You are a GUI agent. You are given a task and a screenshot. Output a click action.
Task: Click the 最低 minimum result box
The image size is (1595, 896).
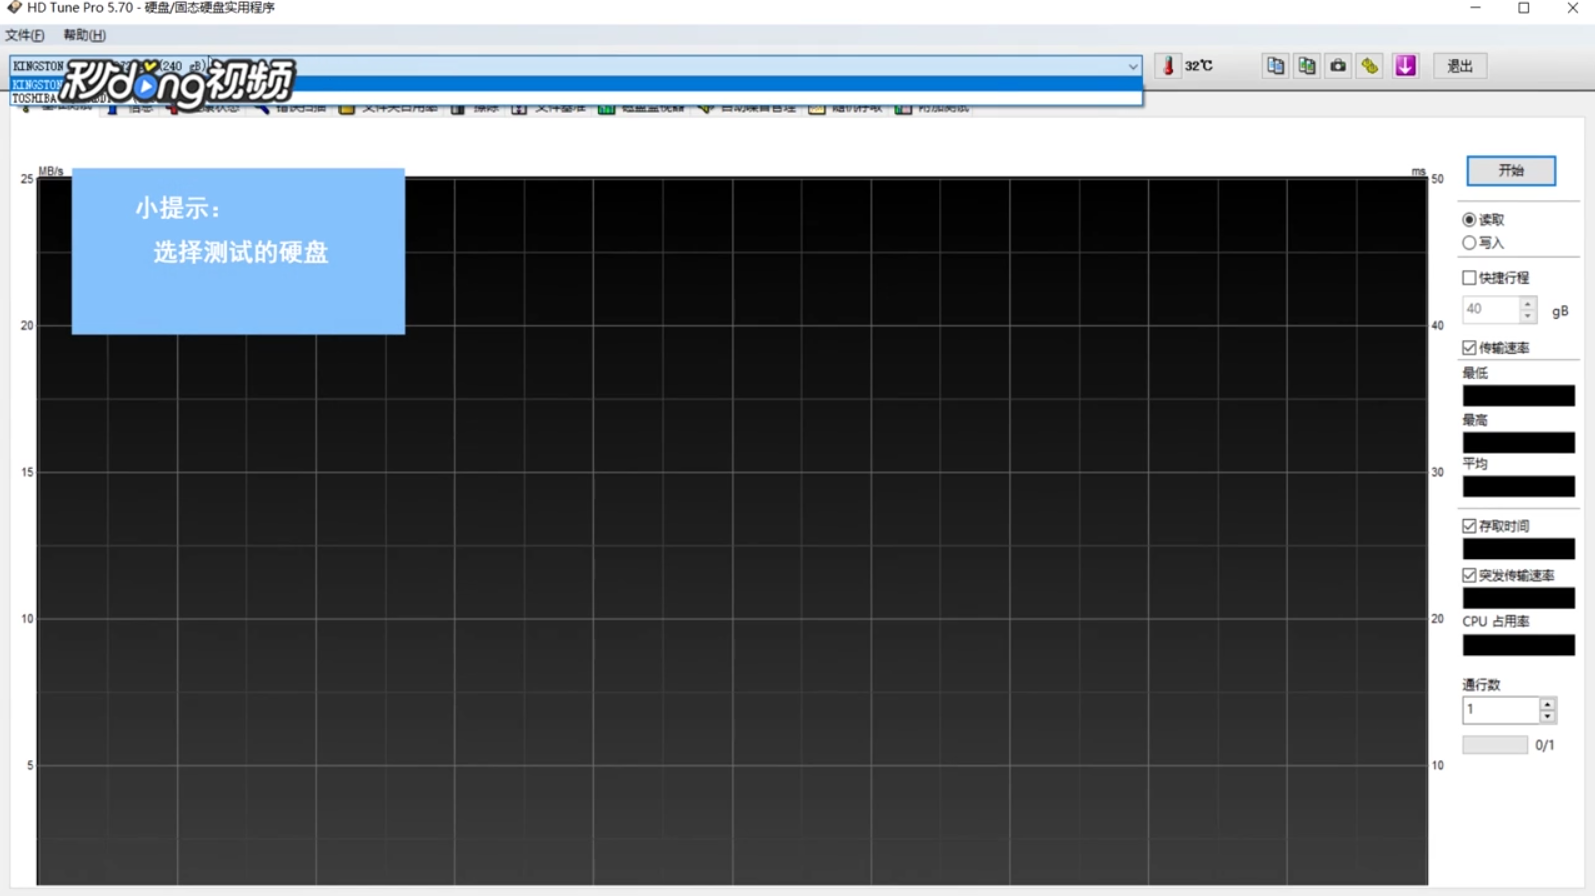[1518, 396]
